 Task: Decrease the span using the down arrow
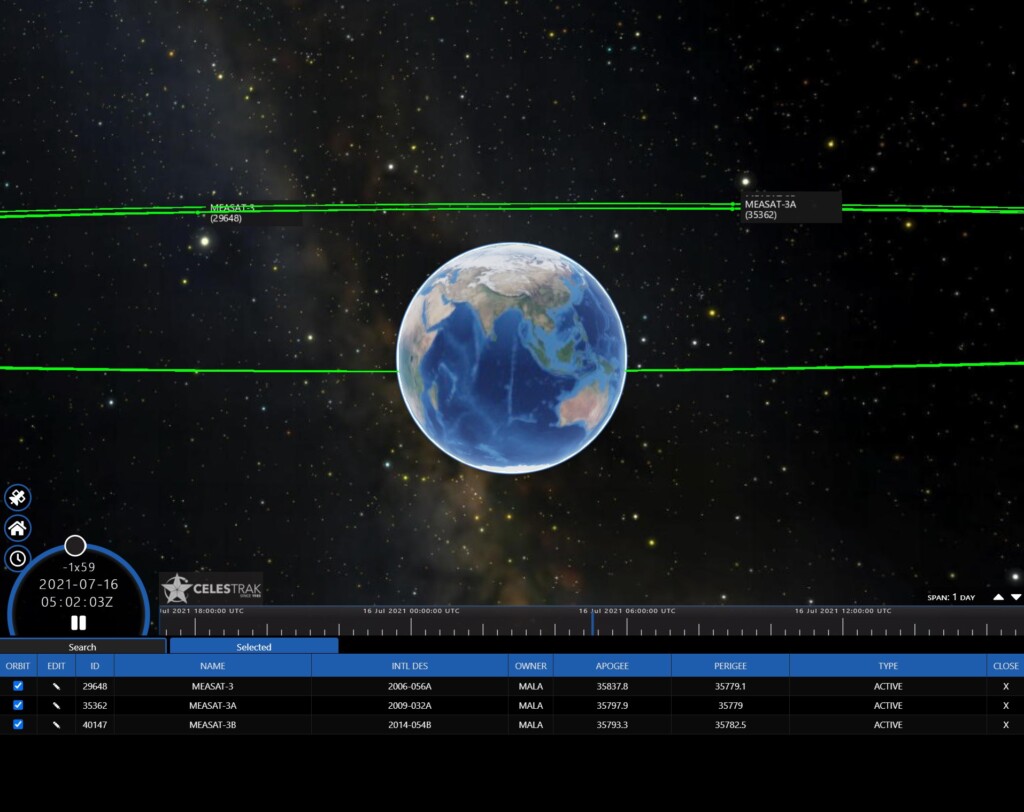(x=1016, y=597)
